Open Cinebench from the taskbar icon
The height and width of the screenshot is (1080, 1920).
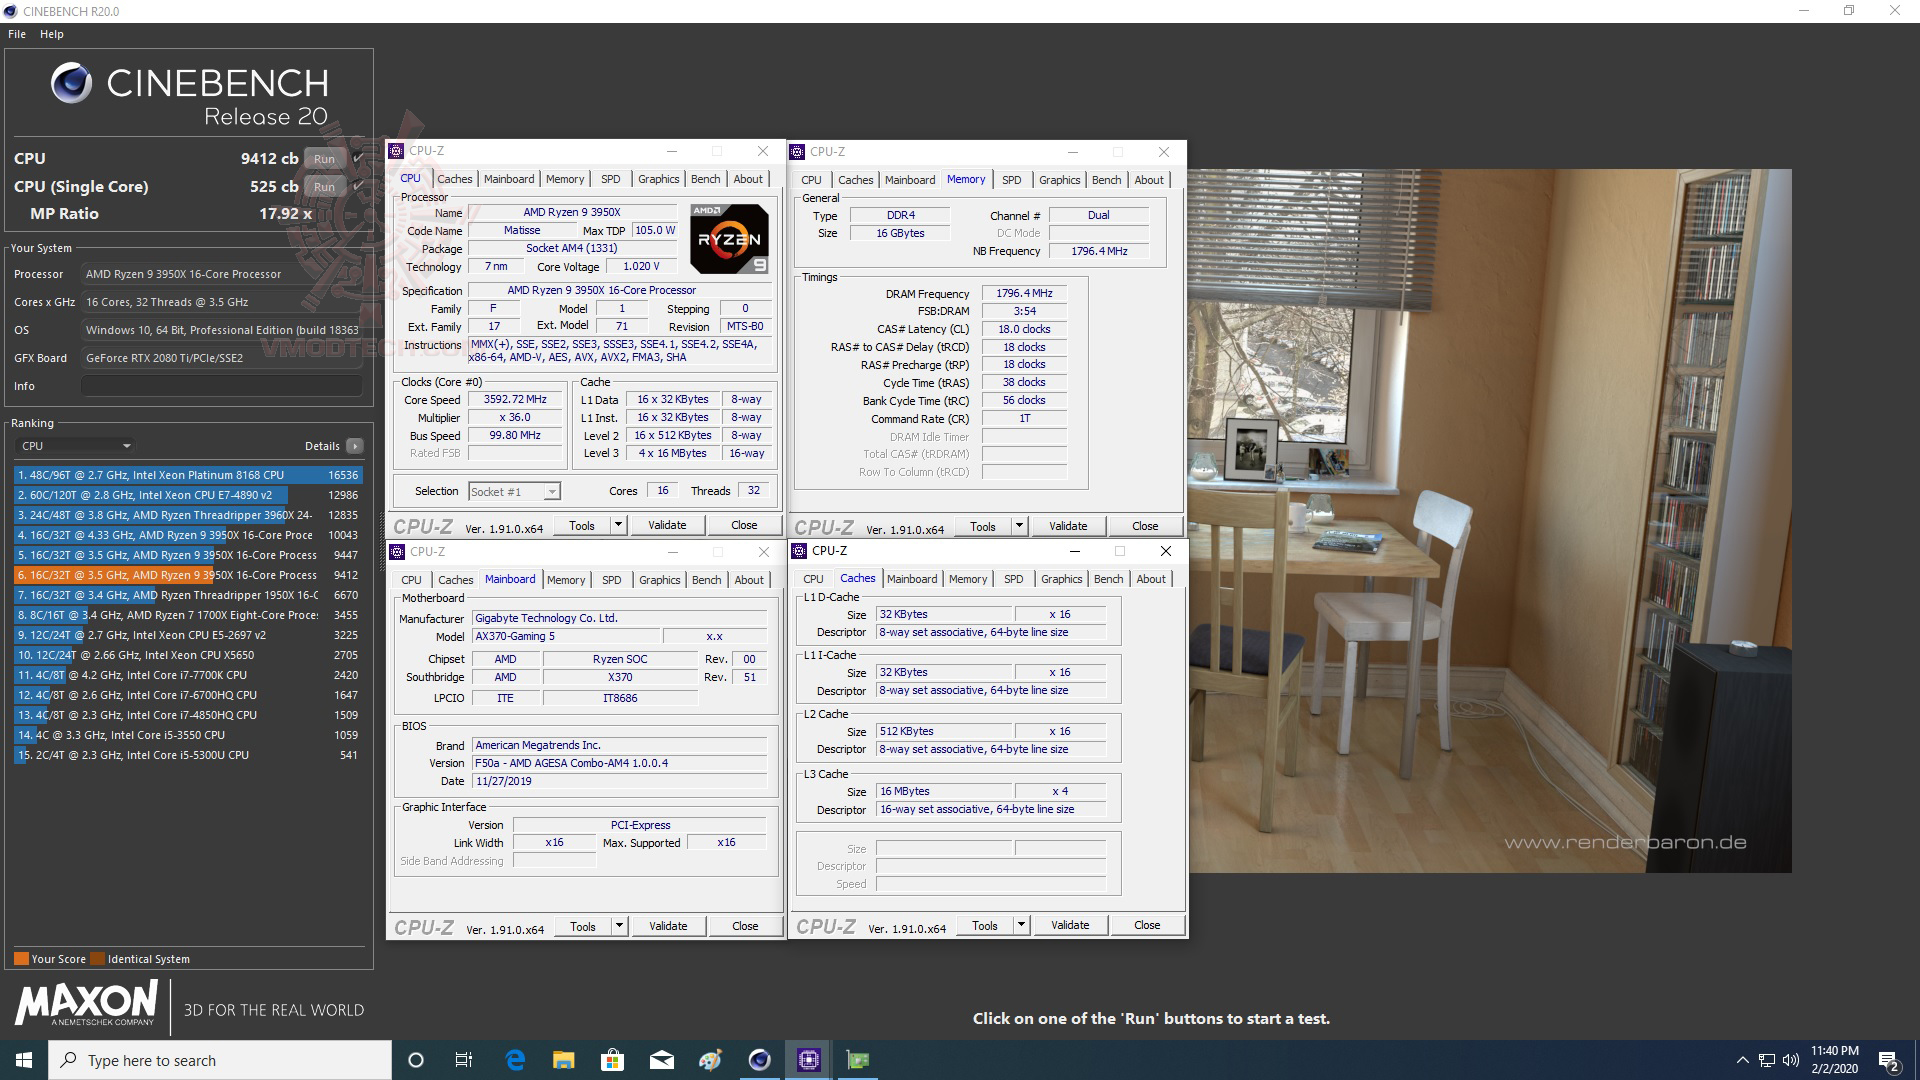(759, 1060)
